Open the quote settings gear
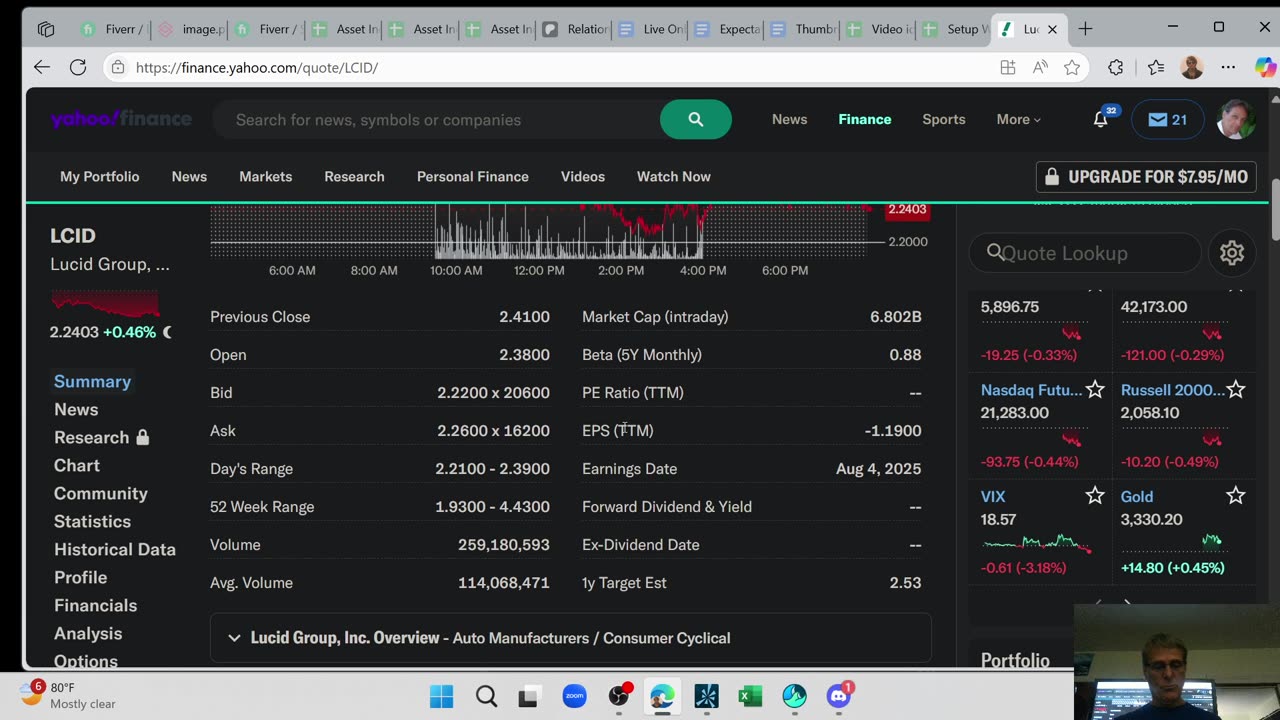 pyautogui.click(x=1232, y=253)
